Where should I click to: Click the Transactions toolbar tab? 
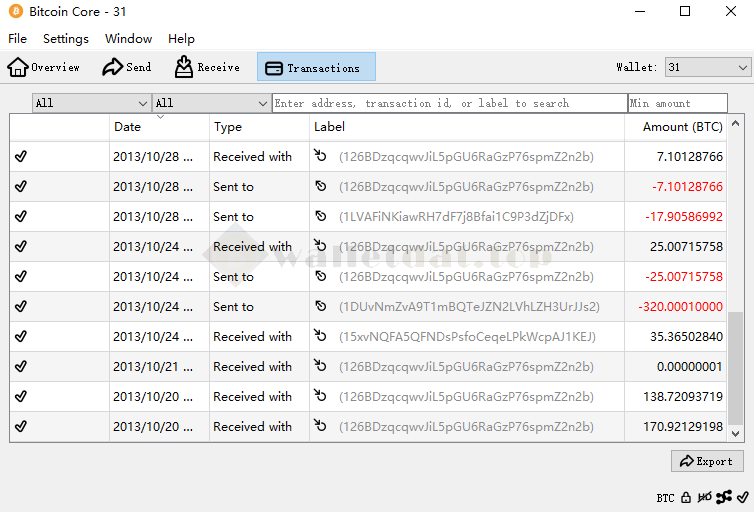coord(316,68)
